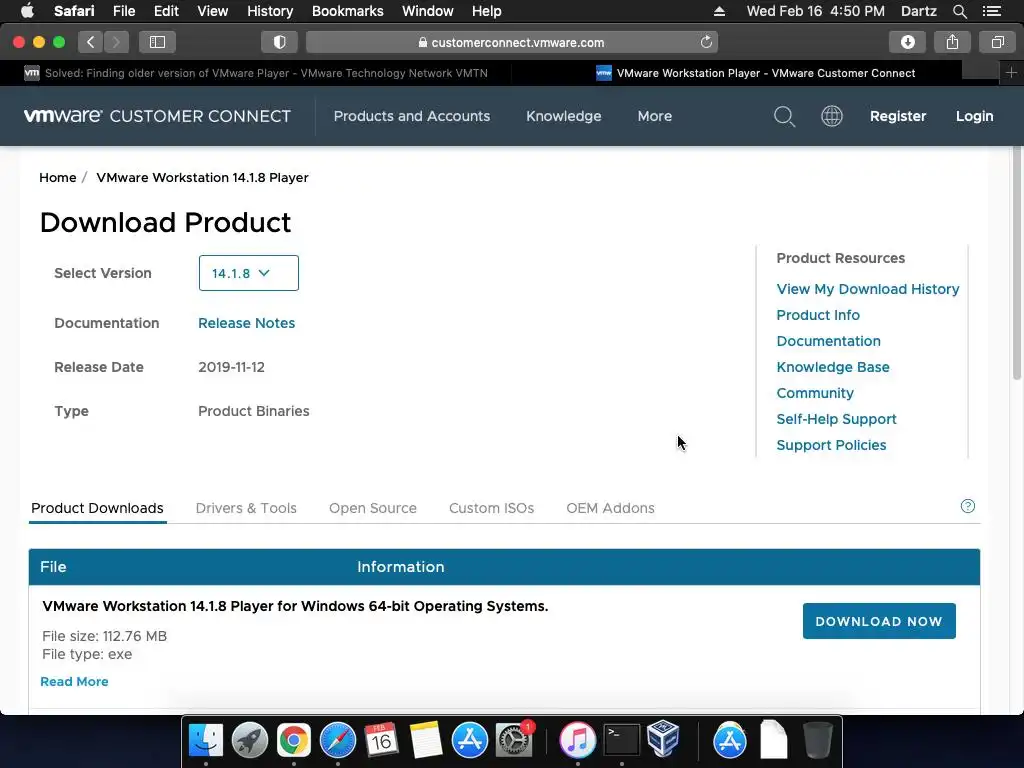Viewport: 1024px width, 768px height.
Task: Open language globe selector
Action: pyautogui.click(x=831, y=116)
